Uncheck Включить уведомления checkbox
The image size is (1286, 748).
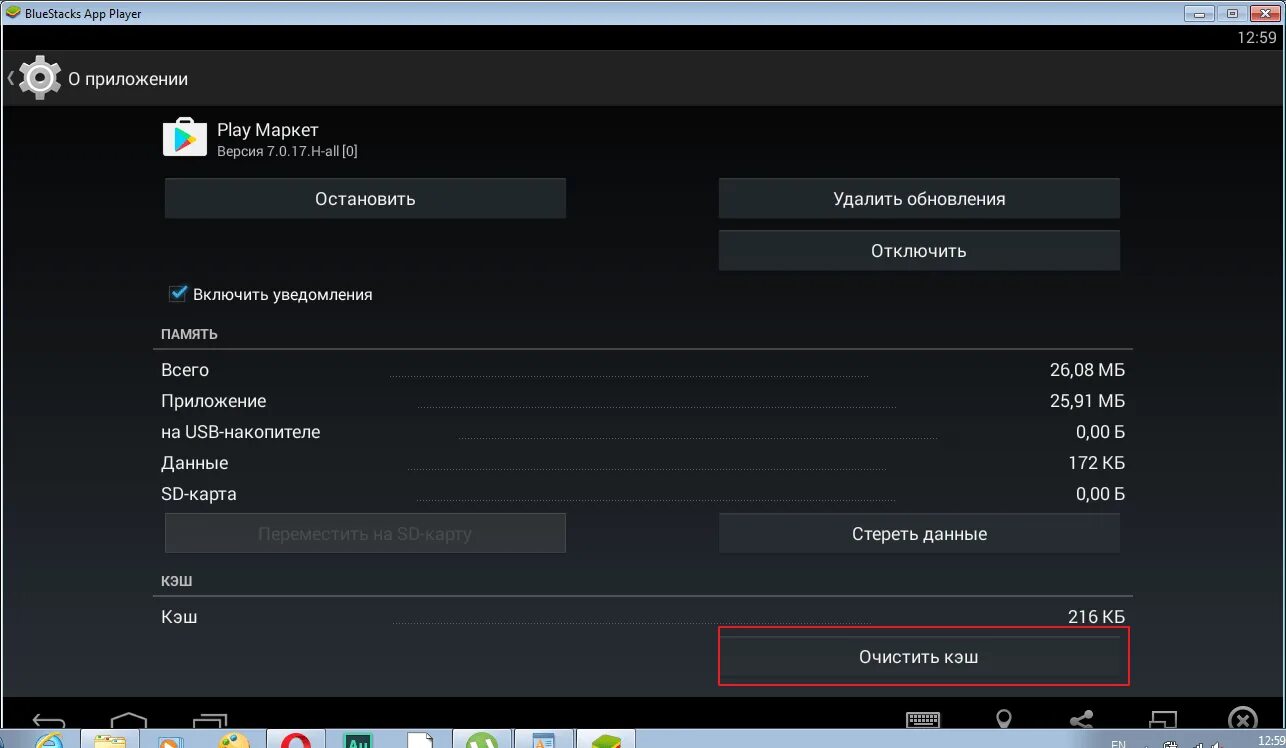pos(178,294)
